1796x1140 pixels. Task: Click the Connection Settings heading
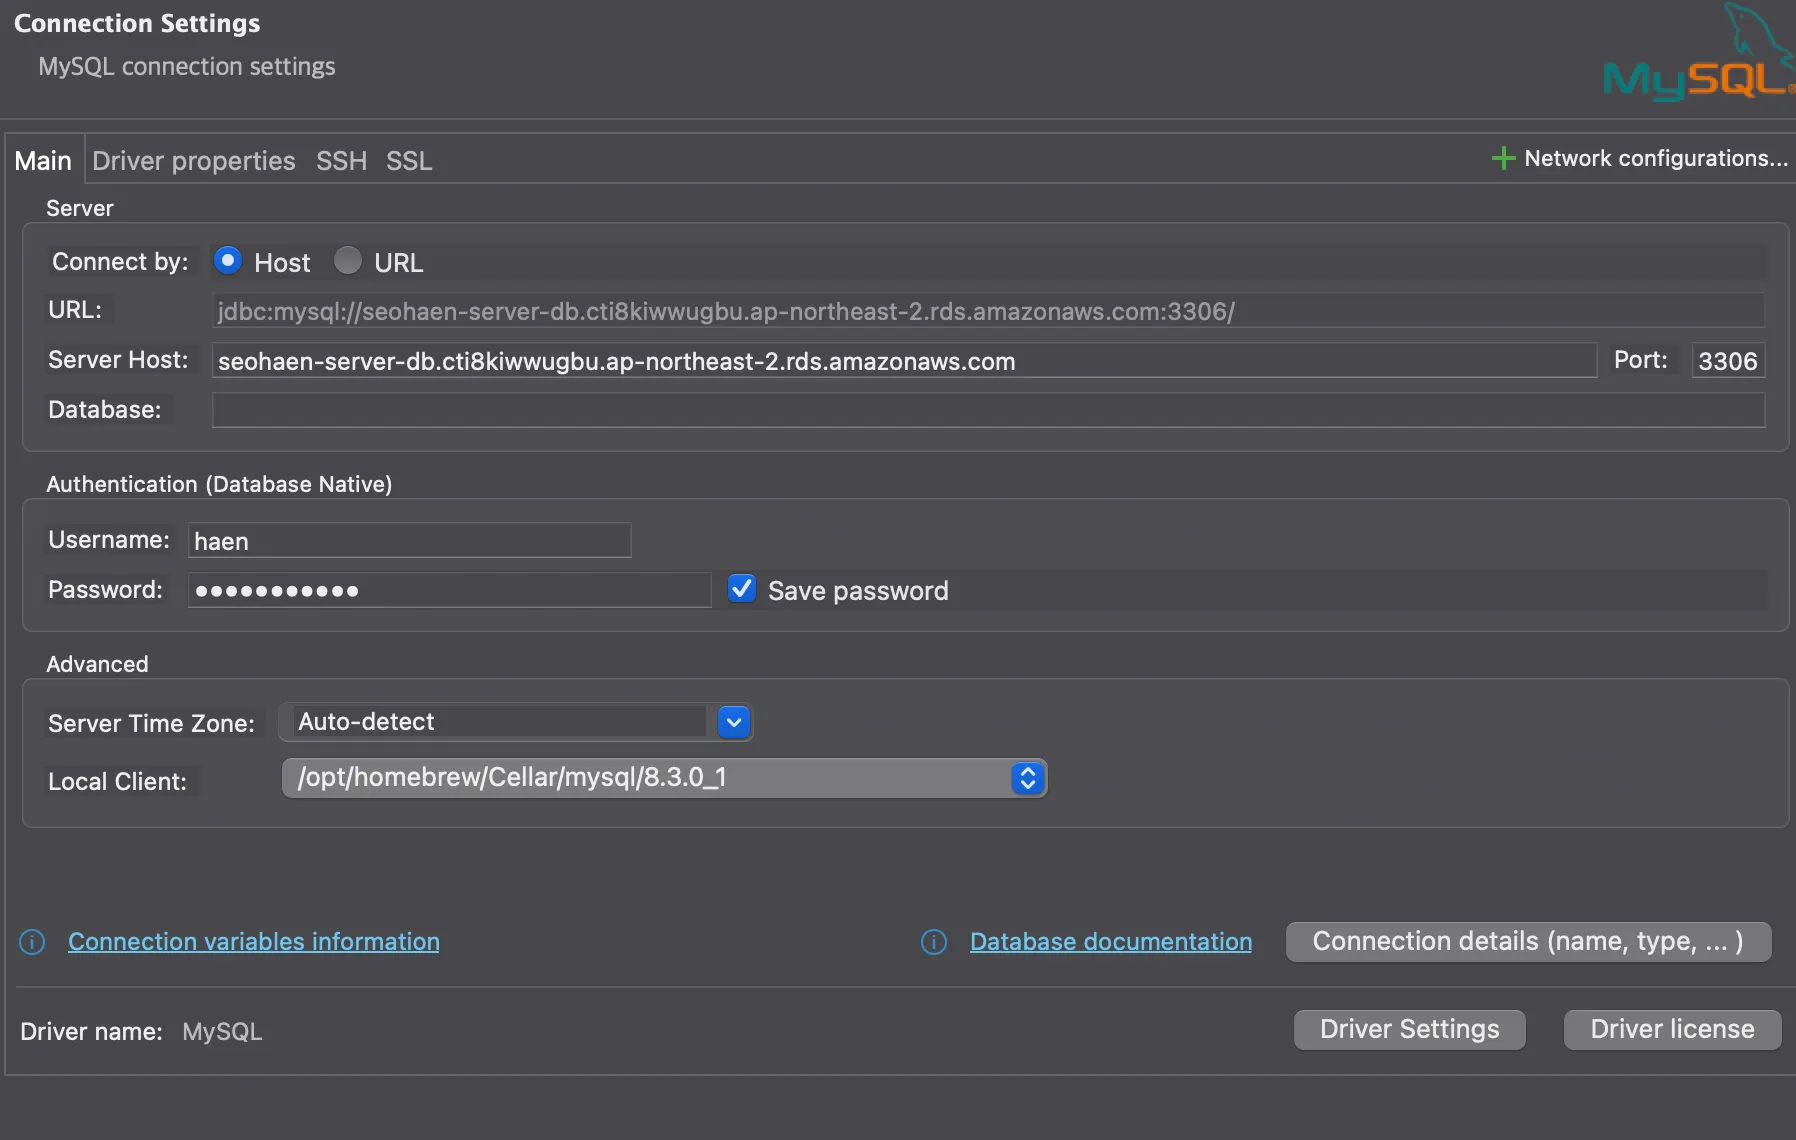pyautogui.click(x=137, y=24)
